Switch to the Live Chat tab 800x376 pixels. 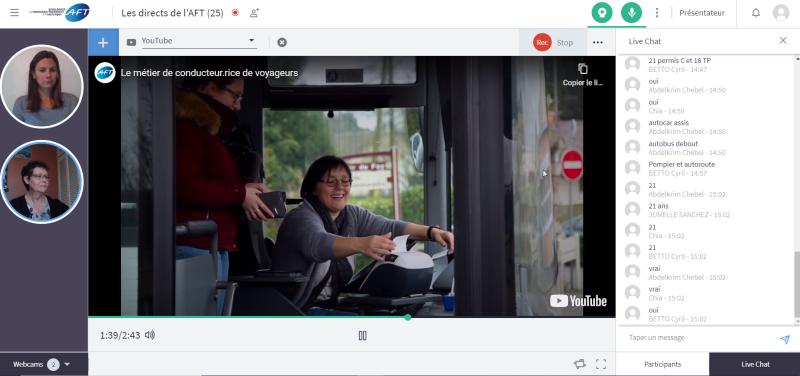(755, 364)
